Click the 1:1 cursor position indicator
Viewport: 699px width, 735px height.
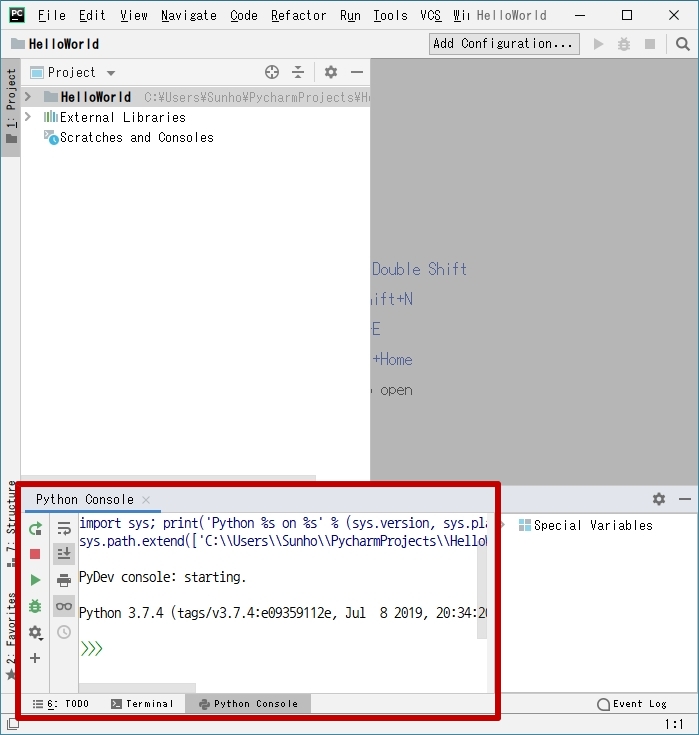[x=674, y=724]
